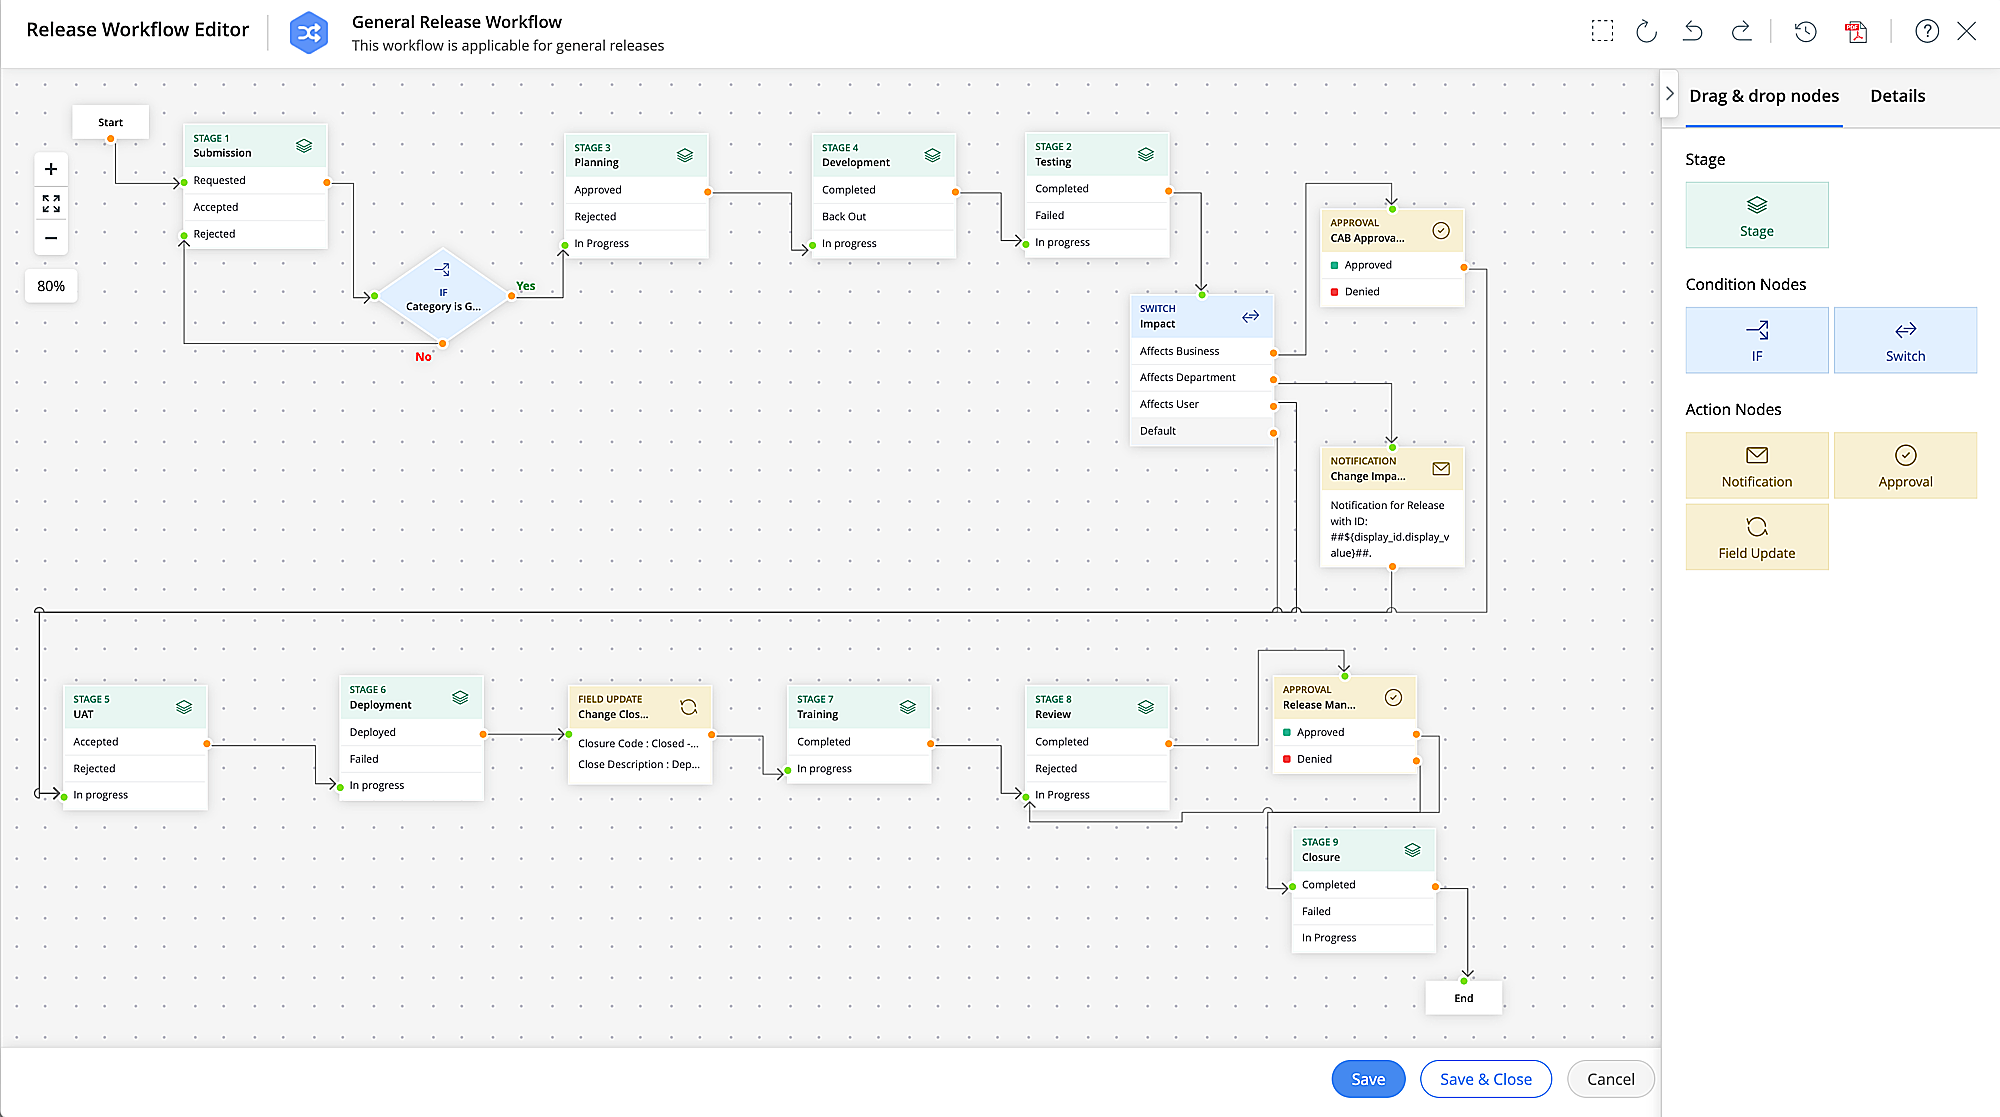Viewport: 2000px width, 1117px height.
Task: Select the IF condition node
Action: pyautogui.click(x=1756, y=340)
